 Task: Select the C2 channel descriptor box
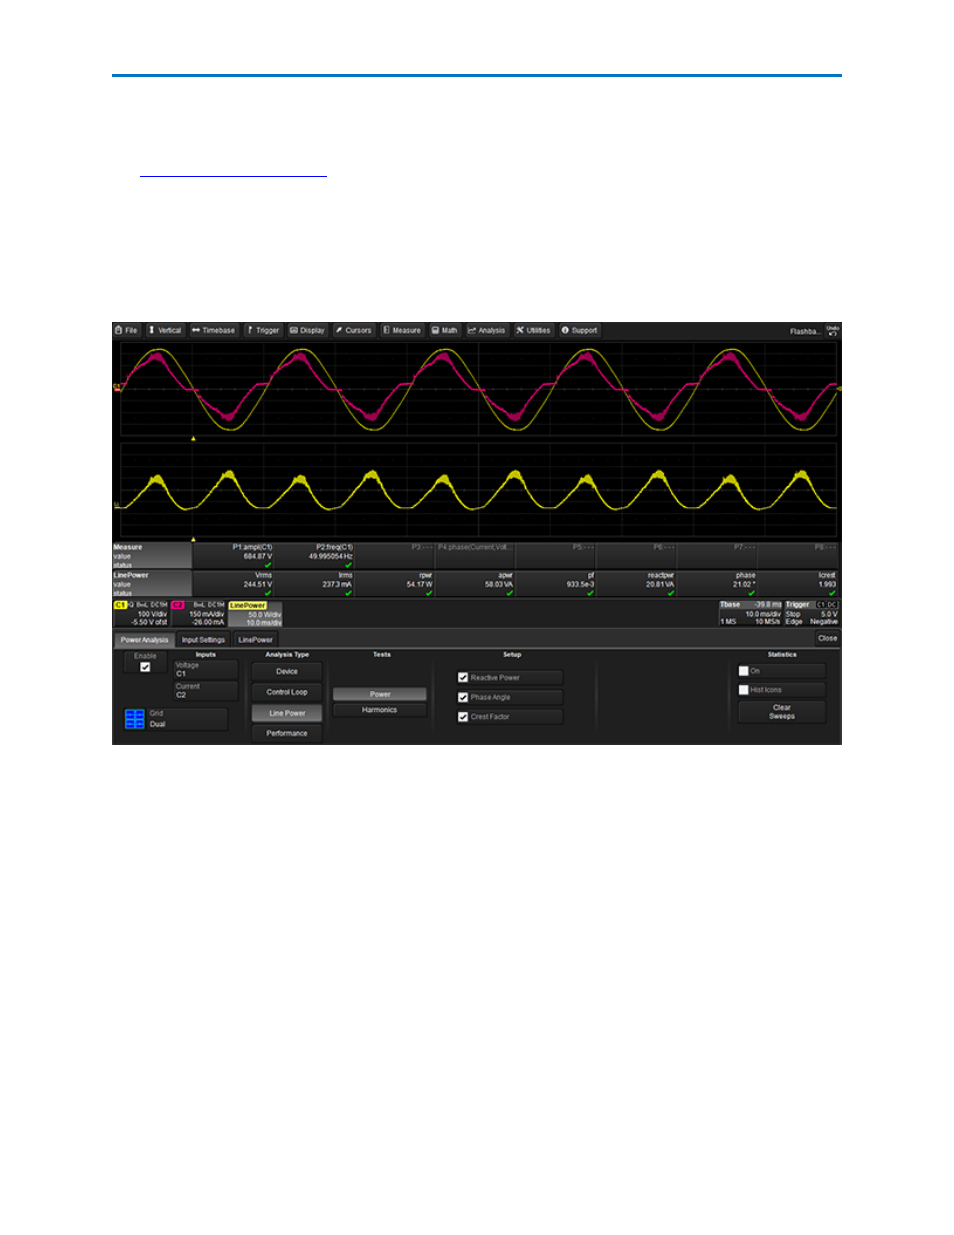(x=198, y=614)
